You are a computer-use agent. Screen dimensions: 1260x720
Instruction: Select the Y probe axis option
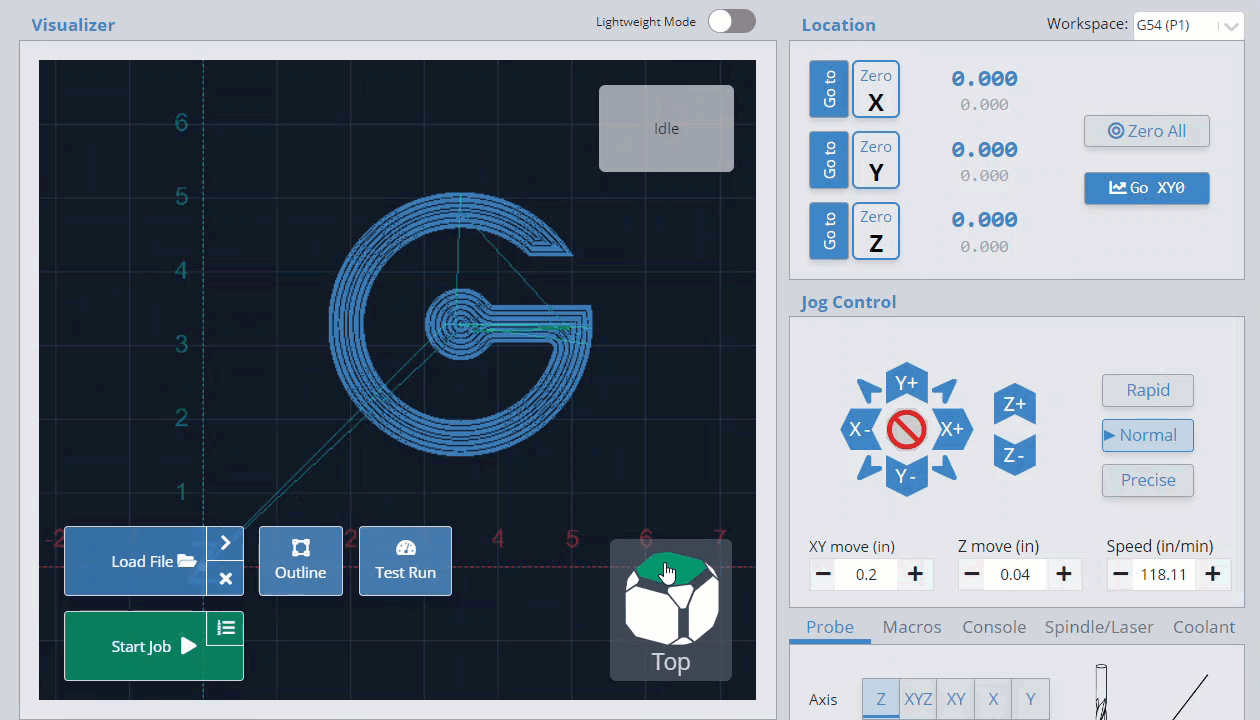click(x=1031, y=700)
